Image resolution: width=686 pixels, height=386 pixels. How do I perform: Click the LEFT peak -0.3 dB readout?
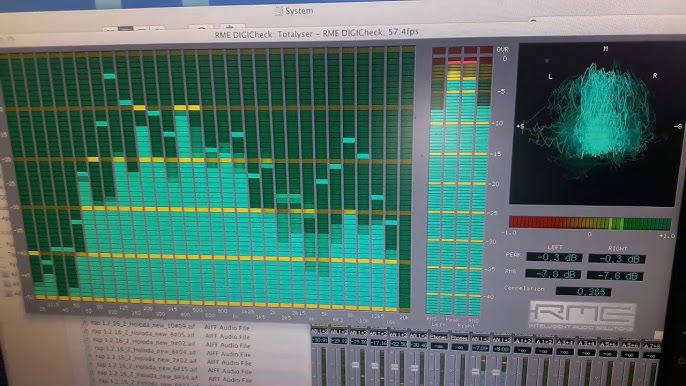point(554,257)
